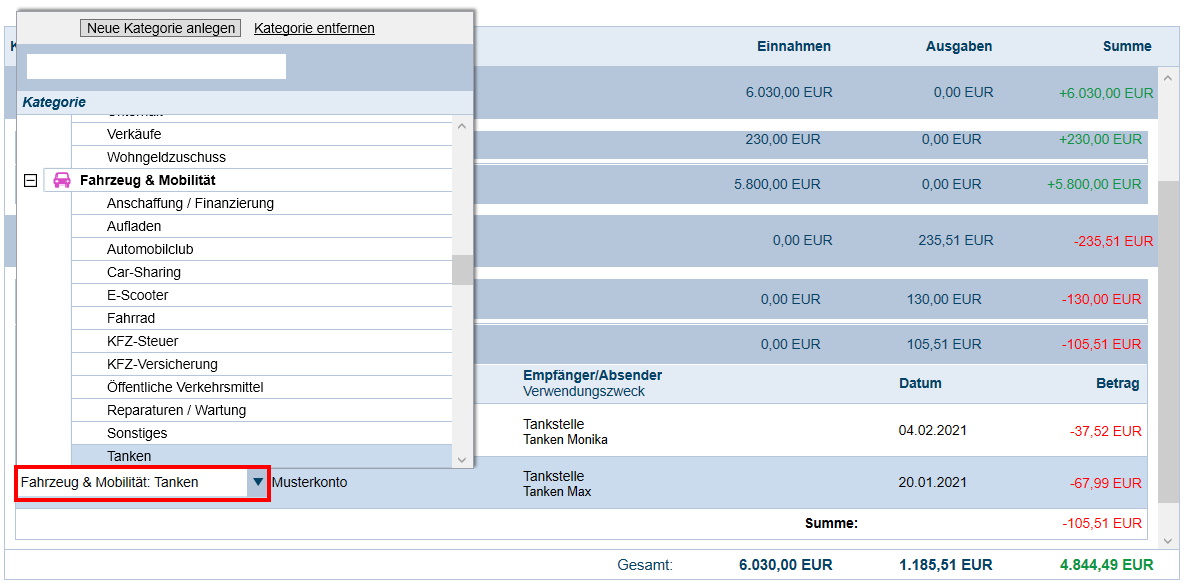1184x583 pixels.
Task: Select the KFZ-Steuer category
Action: click(262, 341)
